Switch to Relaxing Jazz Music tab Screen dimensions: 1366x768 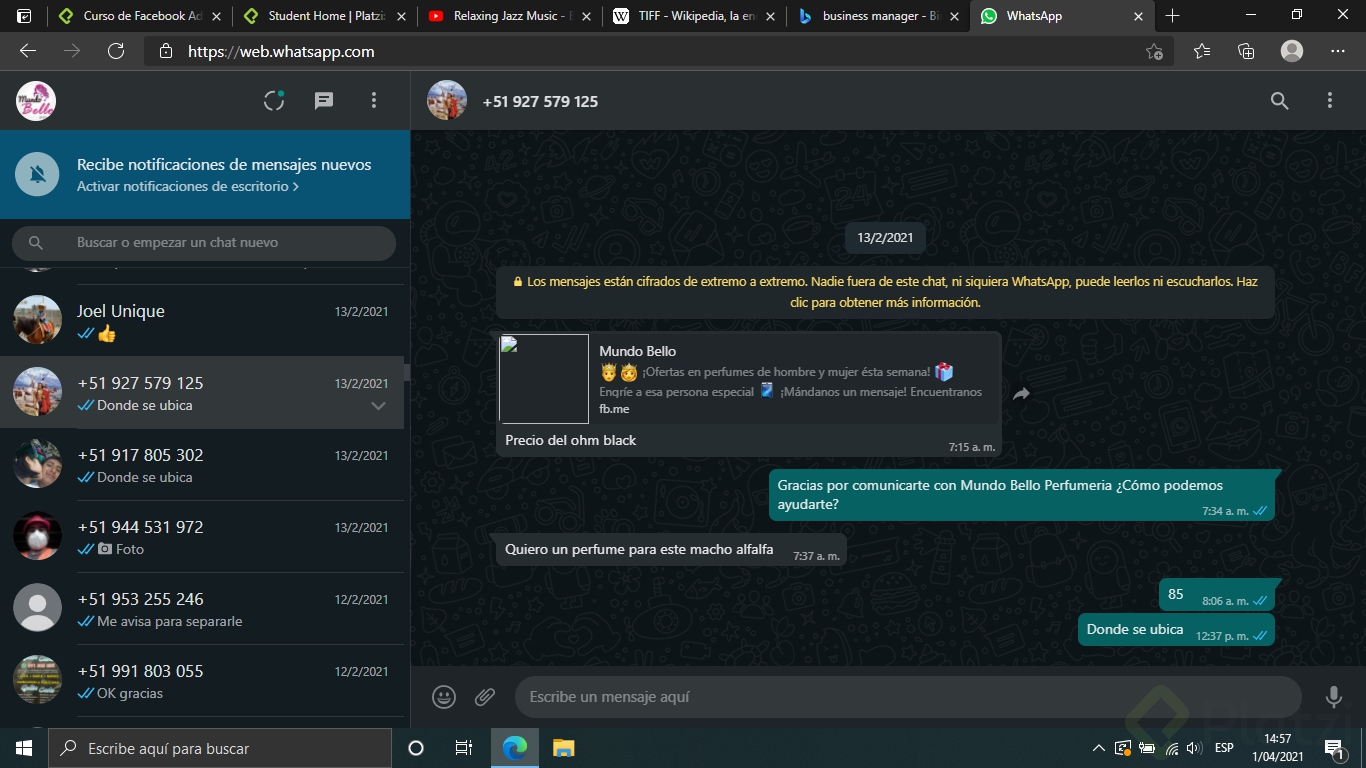tap(510, 16)
